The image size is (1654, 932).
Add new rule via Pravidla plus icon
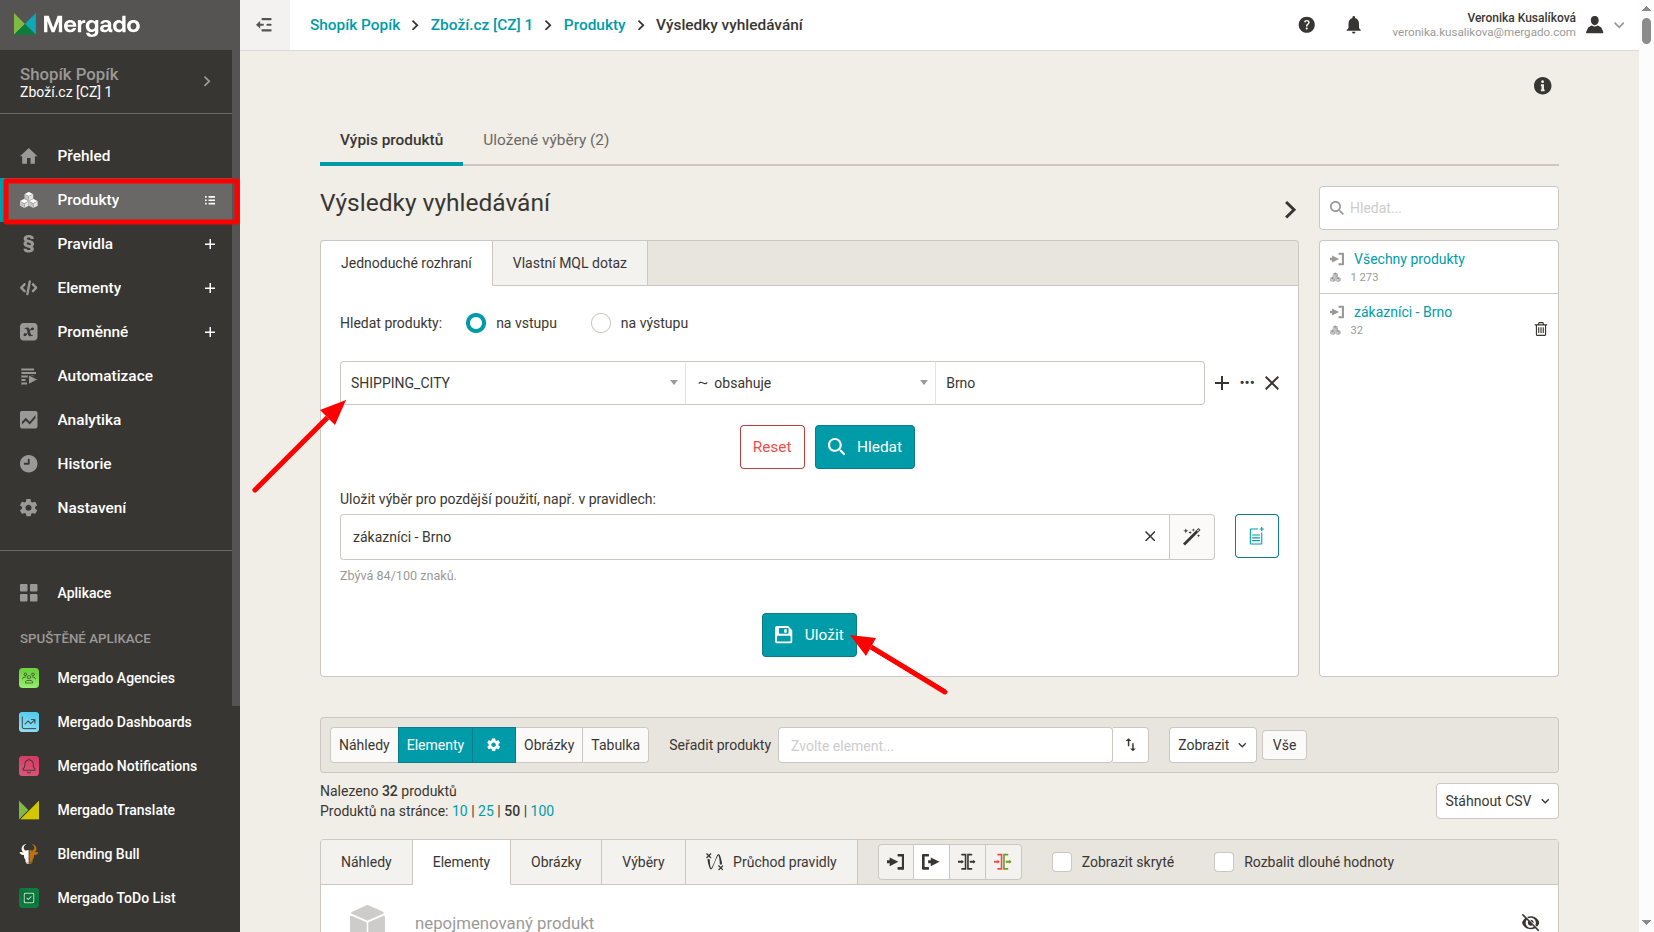click(210, 244)
